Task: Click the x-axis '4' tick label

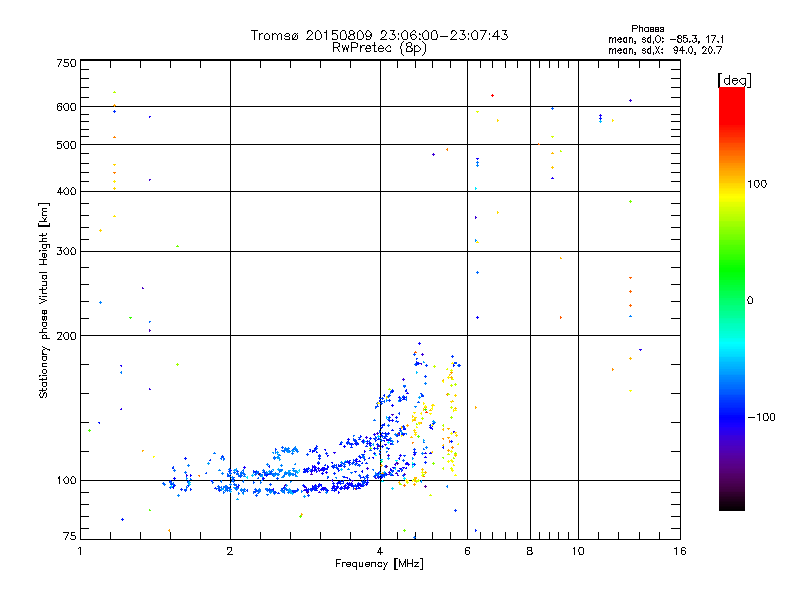Action: coord(380,551)
